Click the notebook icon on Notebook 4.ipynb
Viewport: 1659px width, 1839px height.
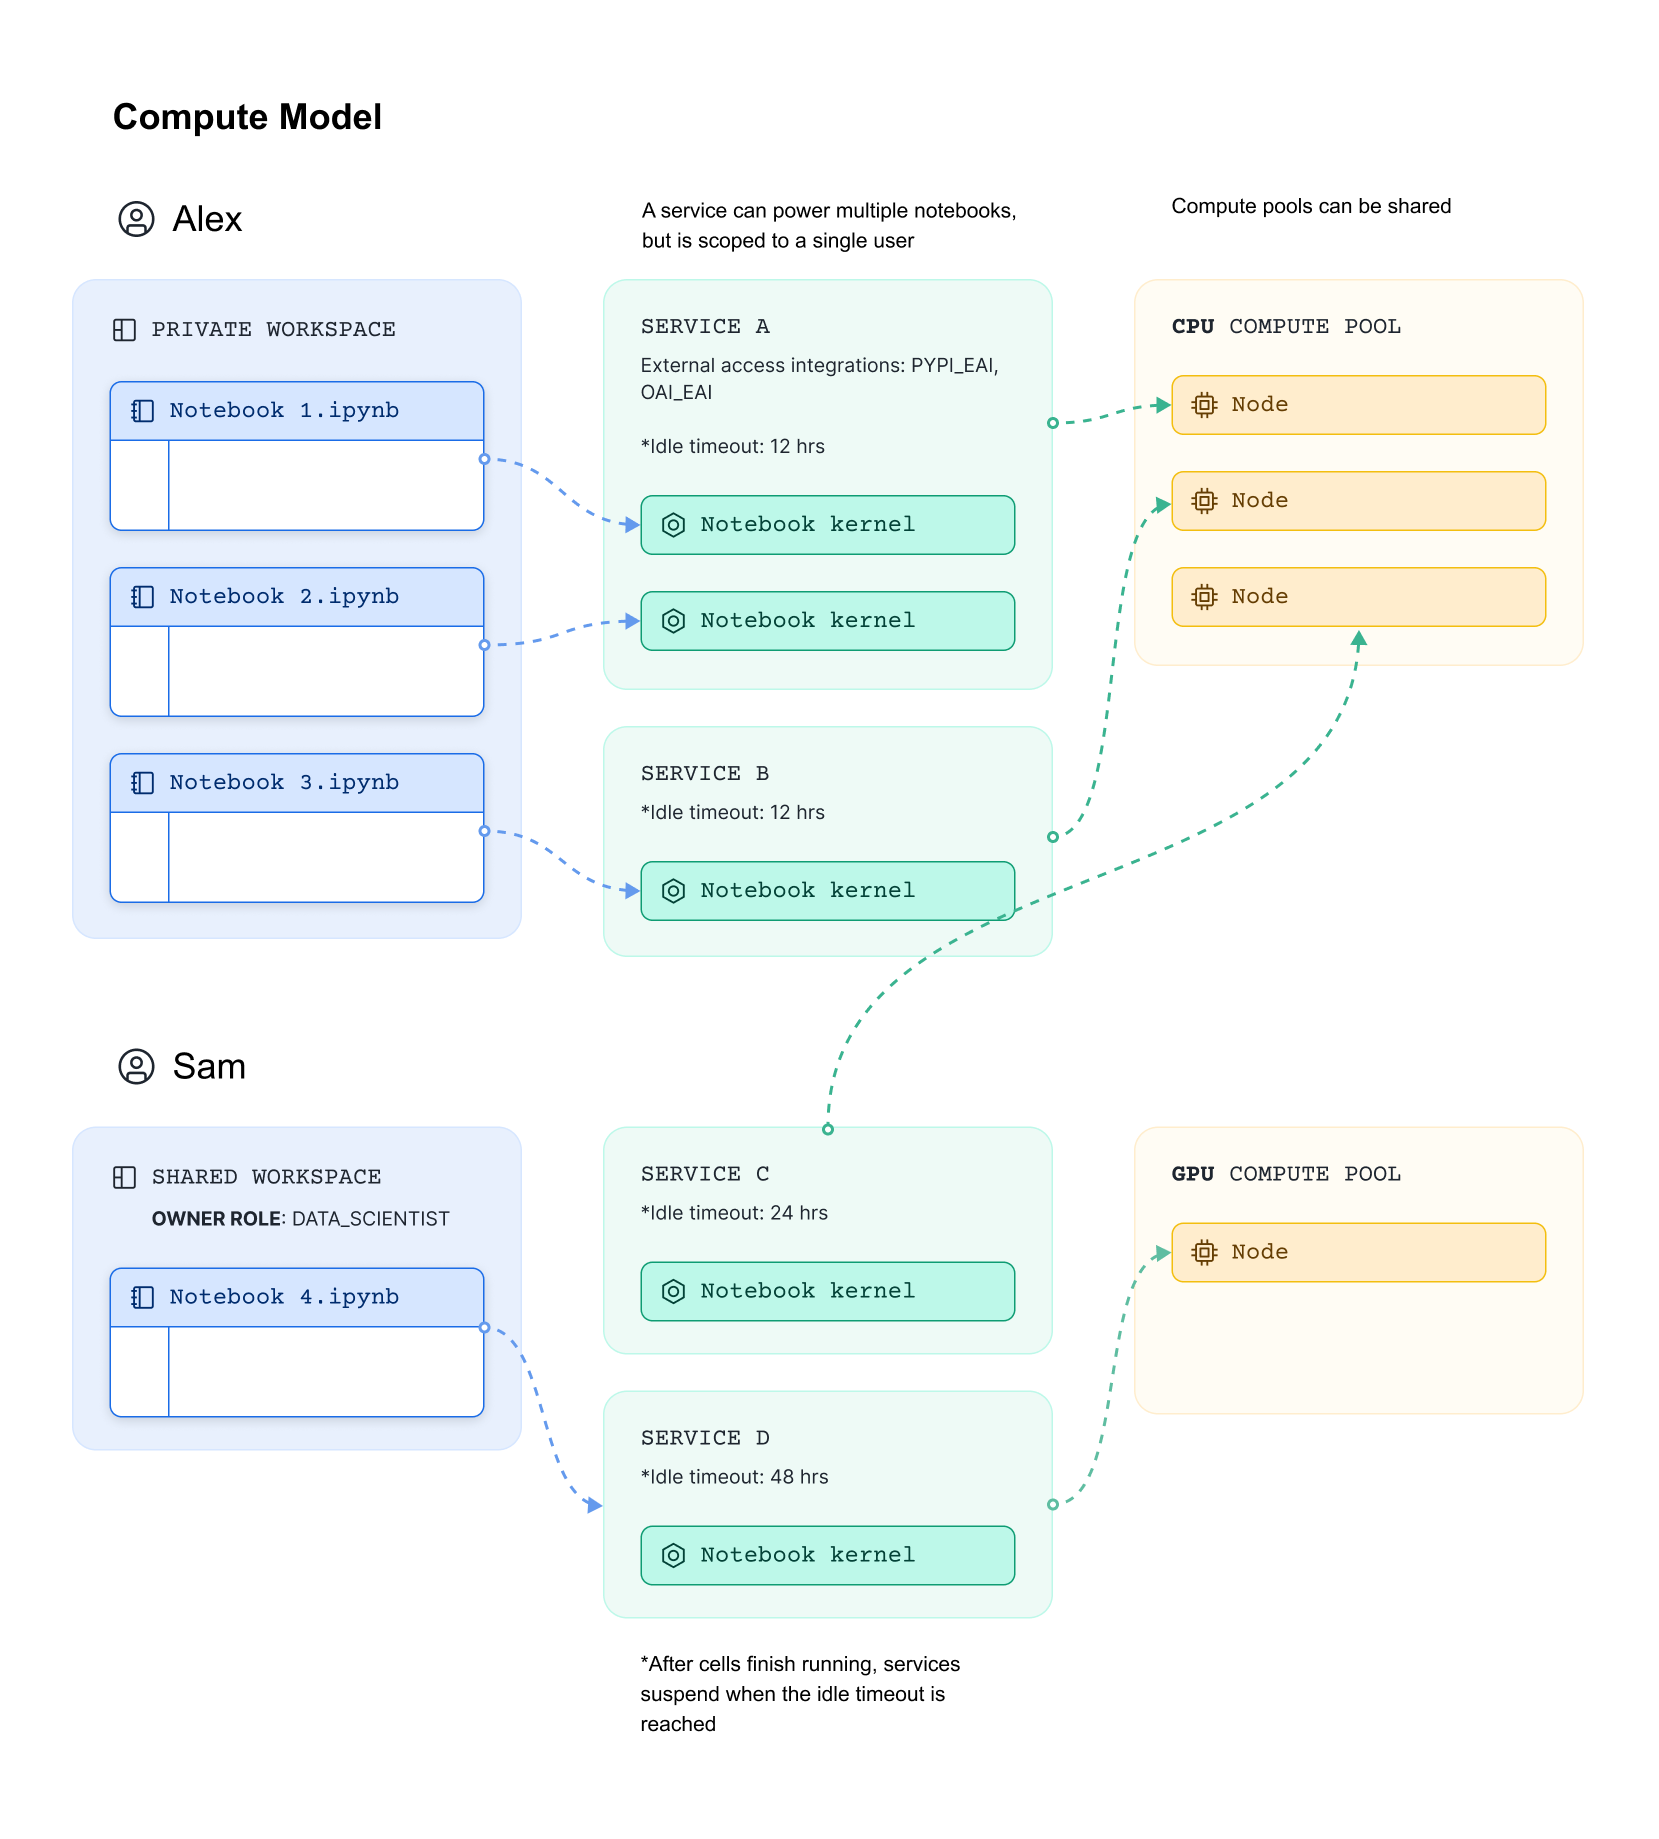pos(143,1297)
